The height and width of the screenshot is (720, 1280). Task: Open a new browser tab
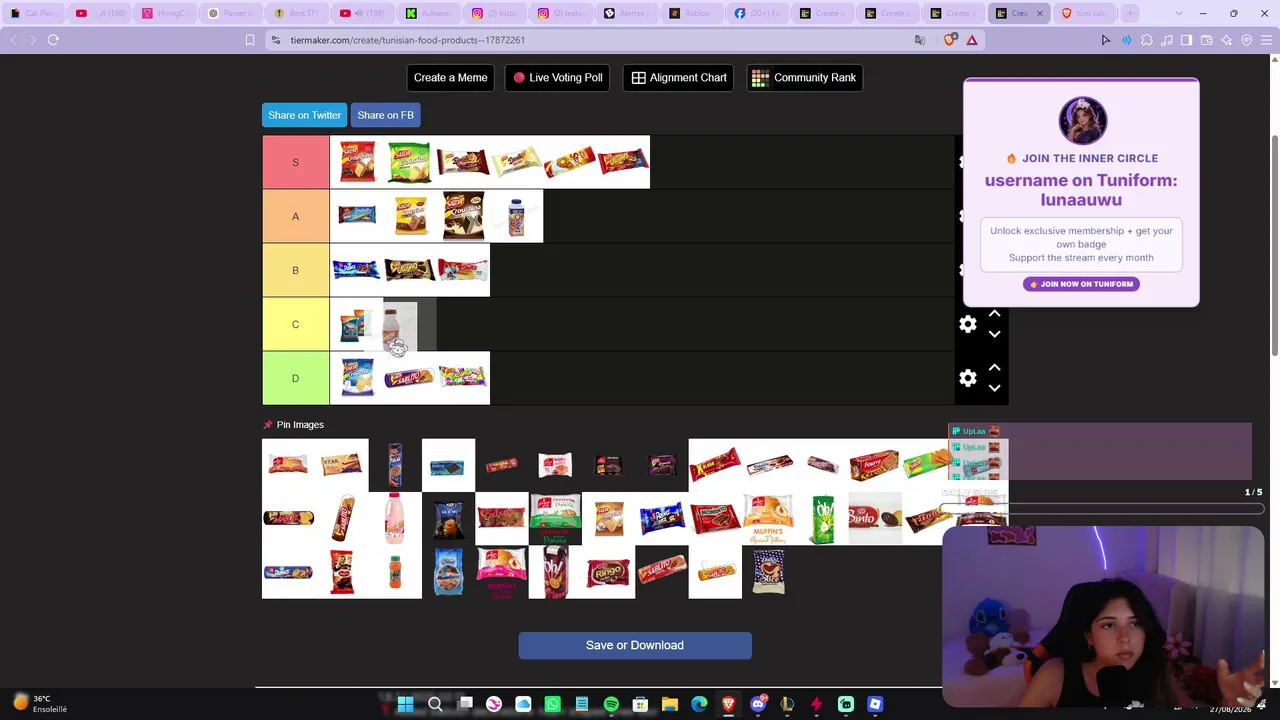click(x=1130, y=13)
